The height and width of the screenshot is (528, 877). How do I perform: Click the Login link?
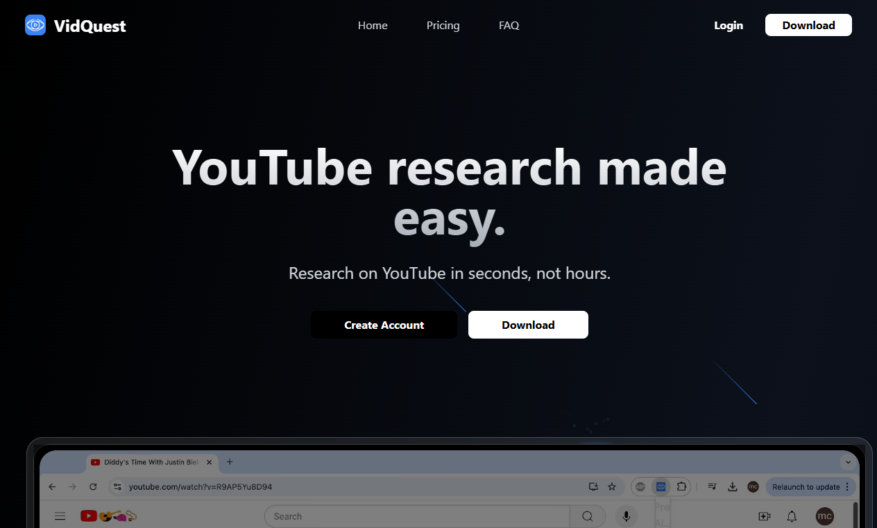728,25
